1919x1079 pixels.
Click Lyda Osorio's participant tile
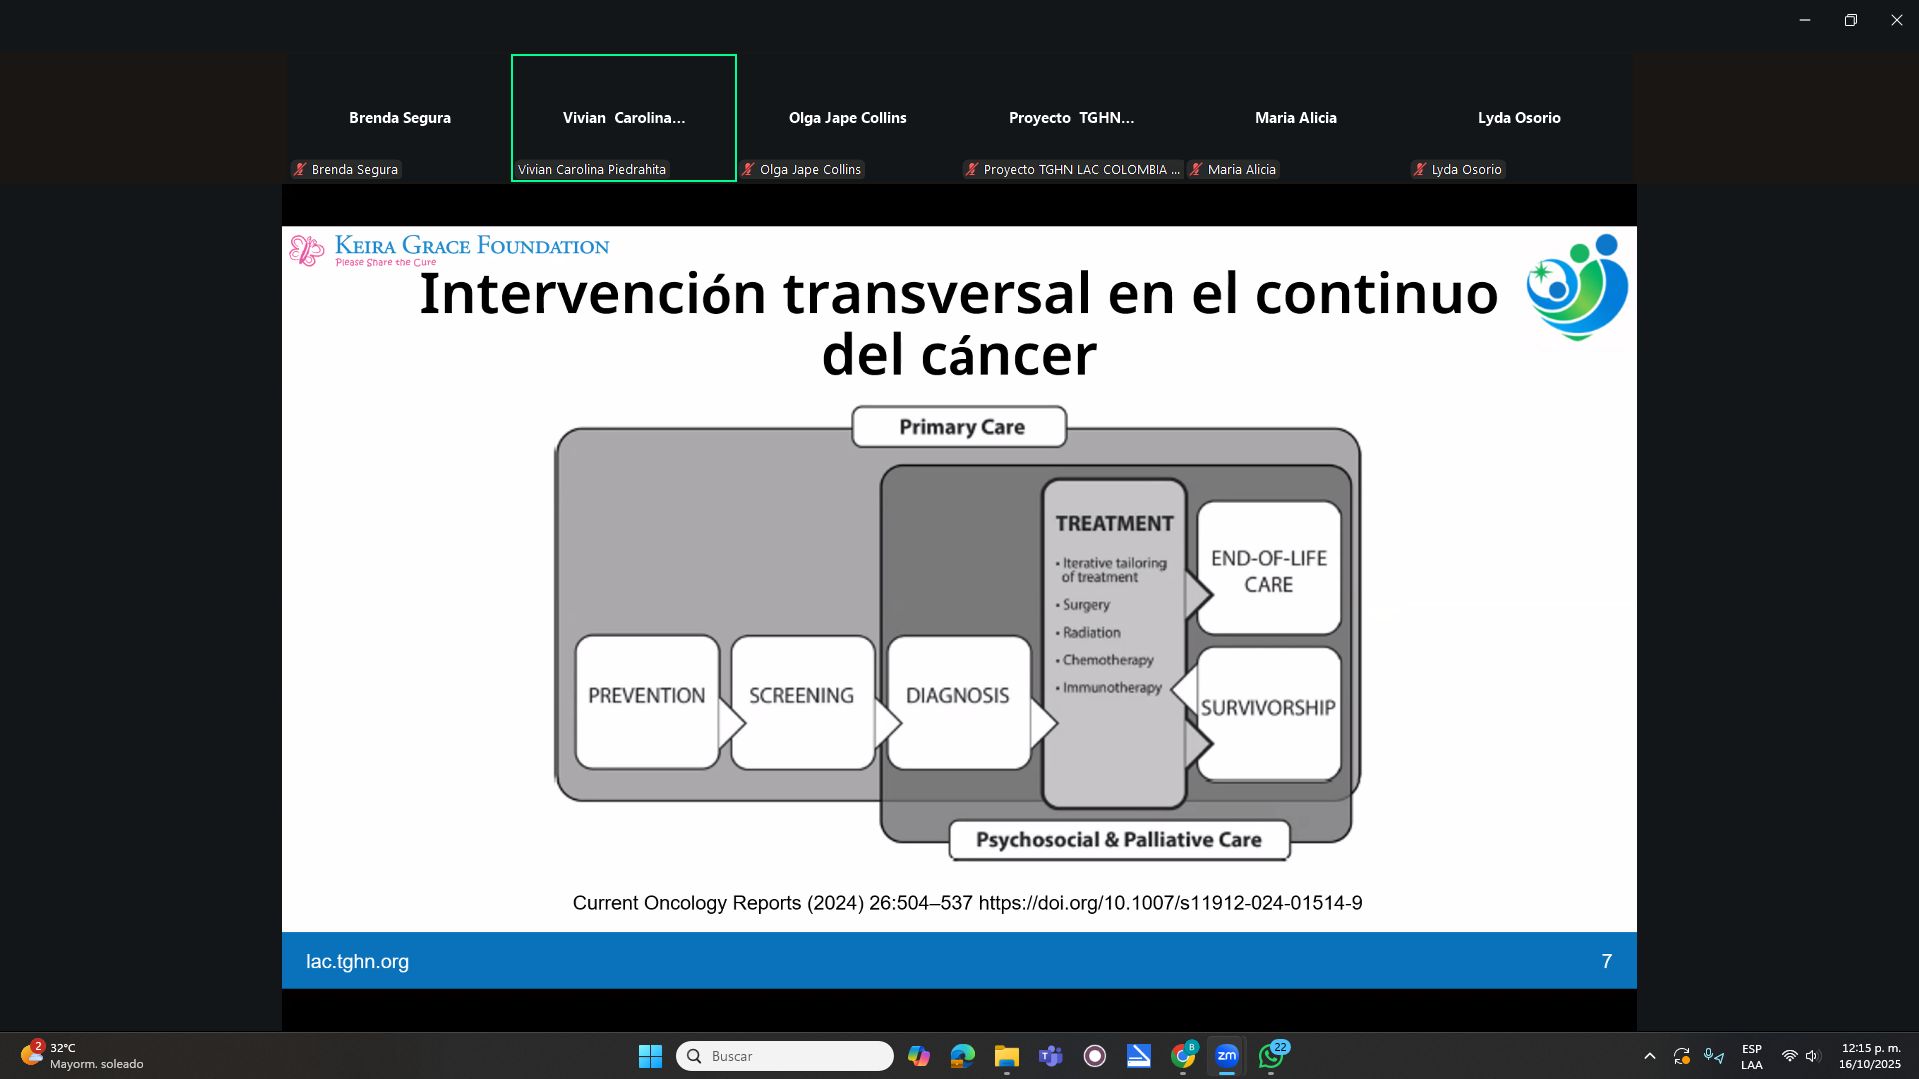point(1518,118)
